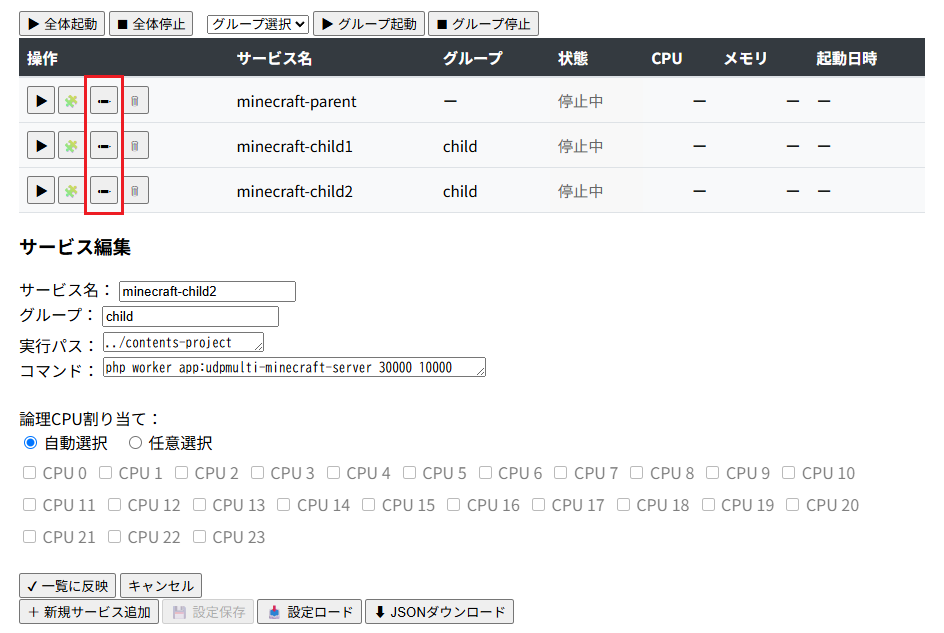
Task: Click inside the サービス名 input field
Action: pyautogui.click(x=206, y=291)
